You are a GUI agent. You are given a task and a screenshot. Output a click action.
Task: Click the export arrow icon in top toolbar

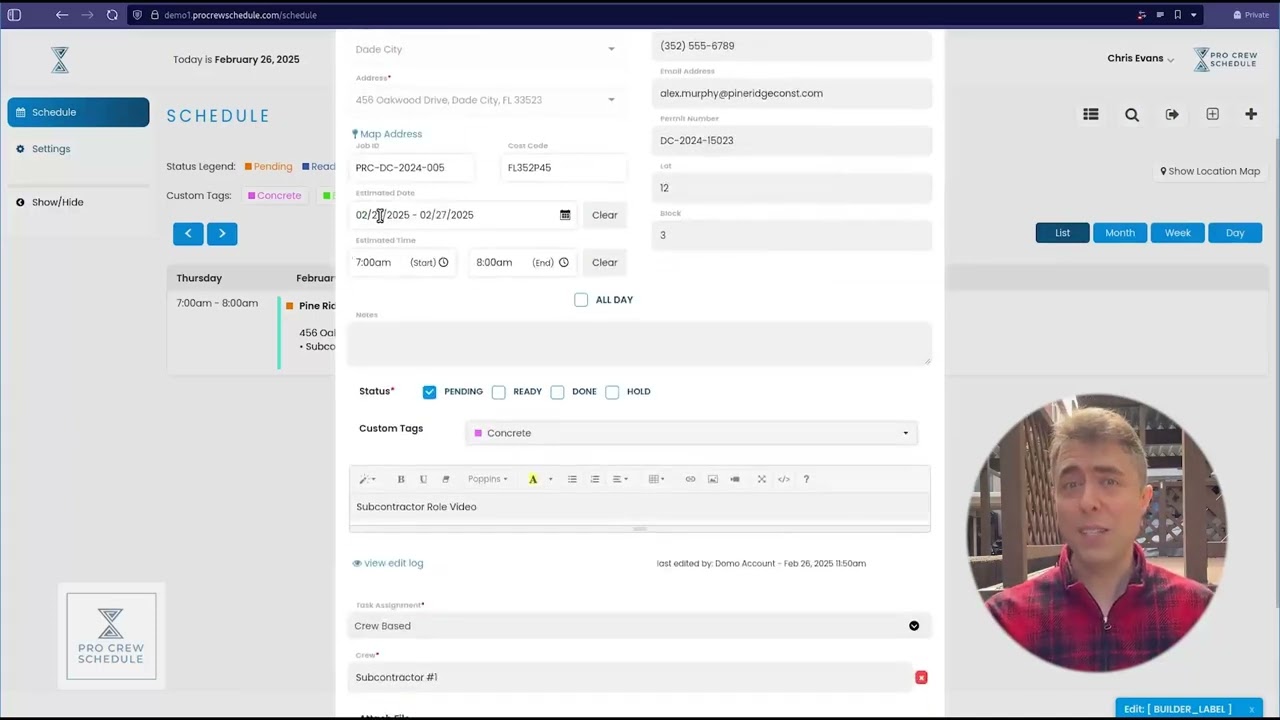tap(1172, 115)
